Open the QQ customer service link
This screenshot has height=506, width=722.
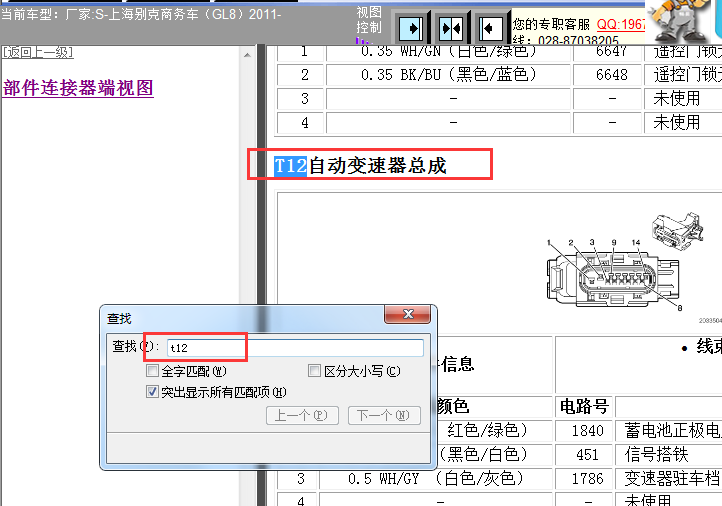tap(622, 24)
